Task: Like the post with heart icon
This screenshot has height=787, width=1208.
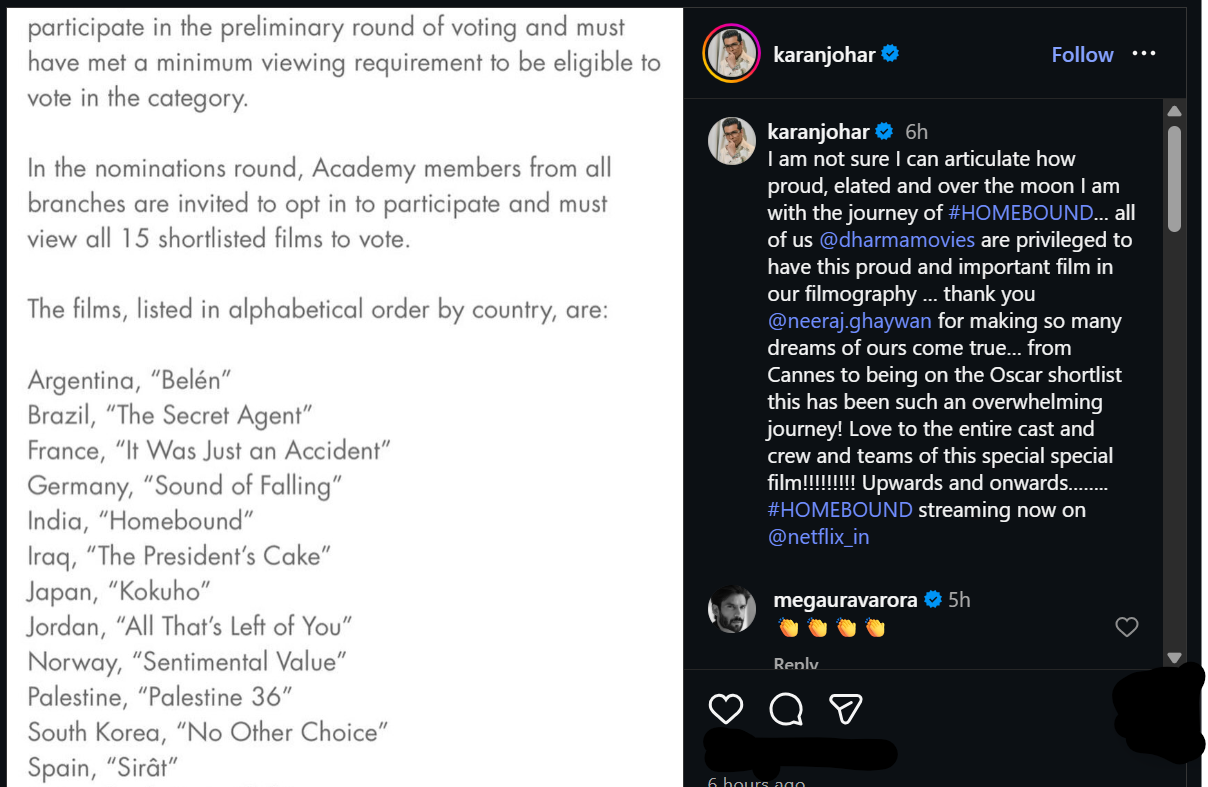Action: click(725, 709)
